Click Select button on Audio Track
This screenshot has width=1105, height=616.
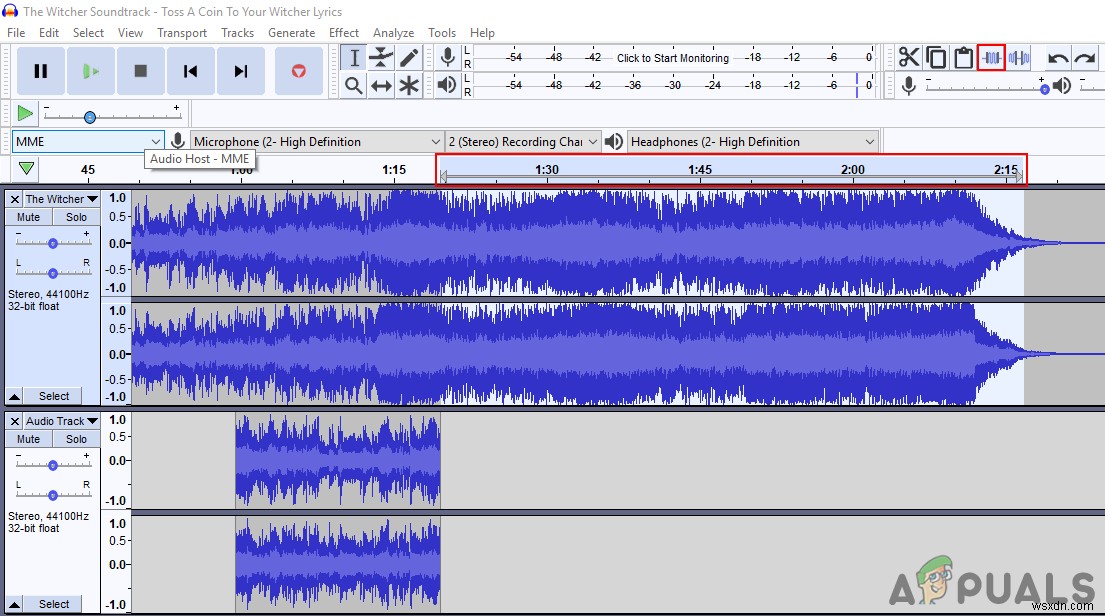coord(54,604)
